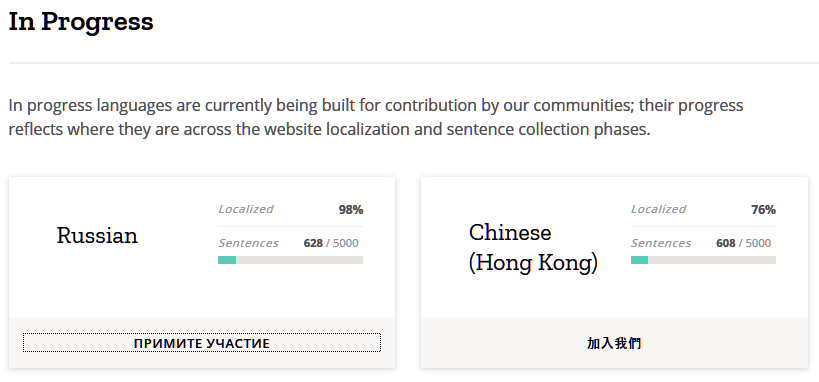Click the 98% localized value
819x382 pixels.
click(x=351, y=210)
